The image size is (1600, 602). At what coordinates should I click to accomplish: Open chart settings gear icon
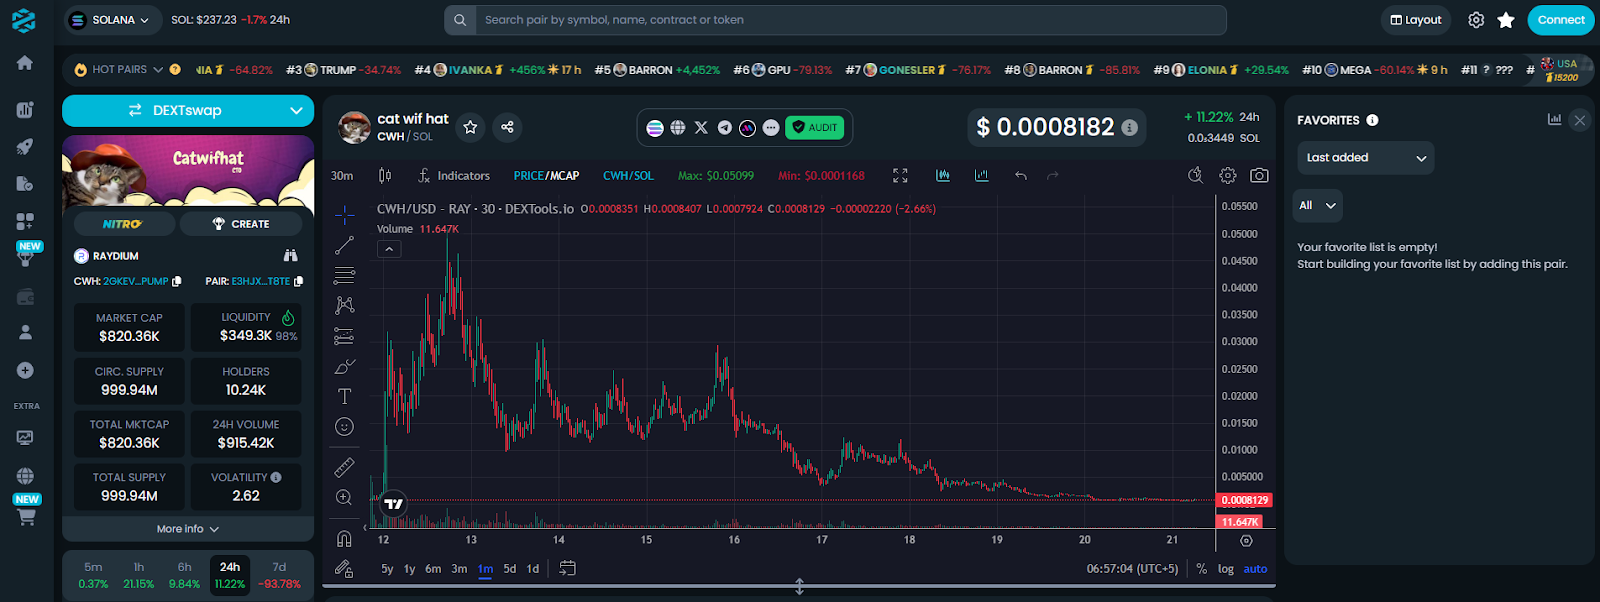coord(1228,176)
